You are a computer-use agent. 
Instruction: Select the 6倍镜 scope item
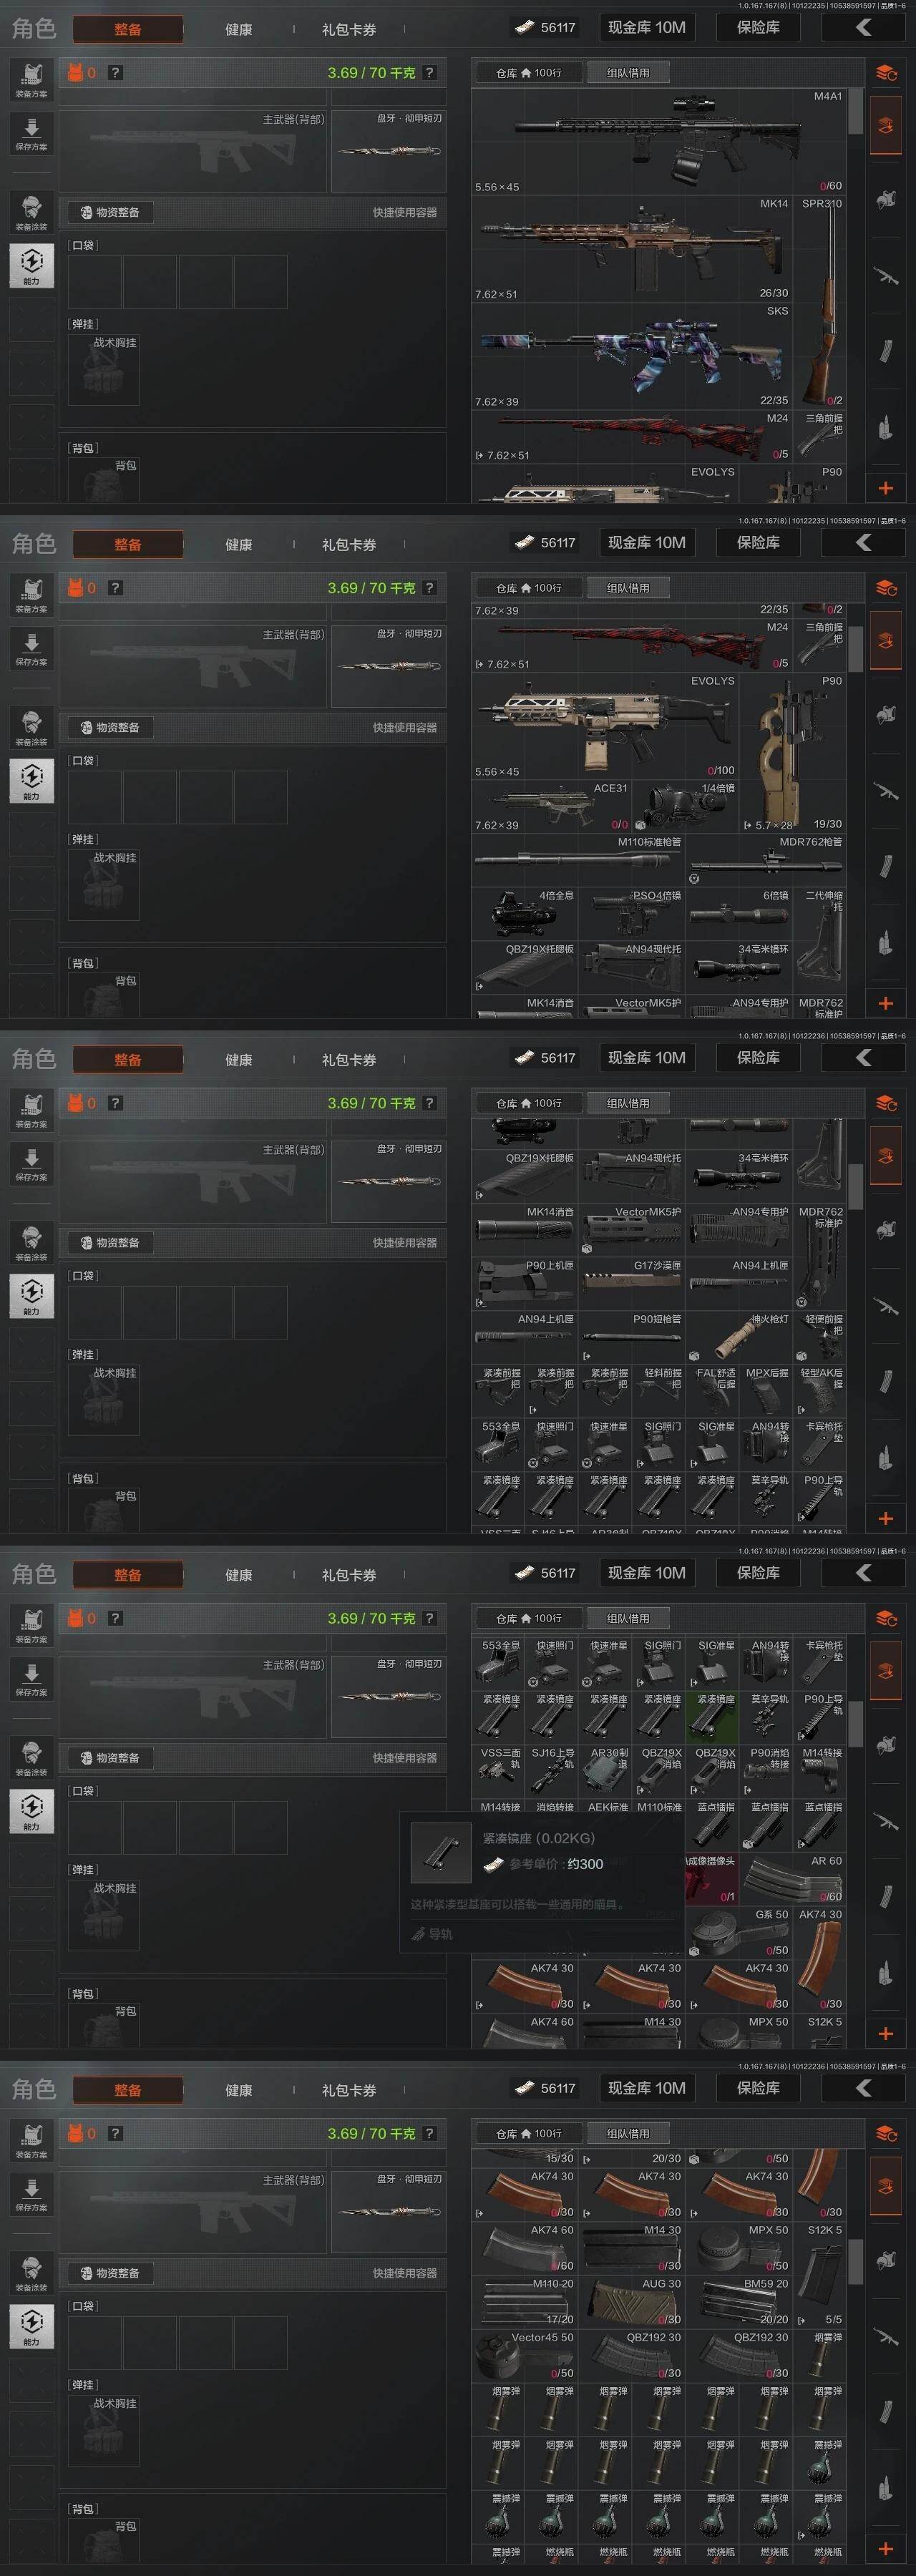pyautogui.click(x=739, y=914)
